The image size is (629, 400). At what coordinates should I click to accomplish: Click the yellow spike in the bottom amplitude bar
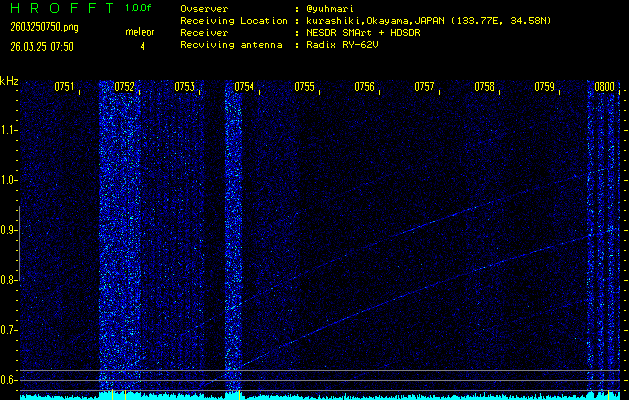[113, 394]
